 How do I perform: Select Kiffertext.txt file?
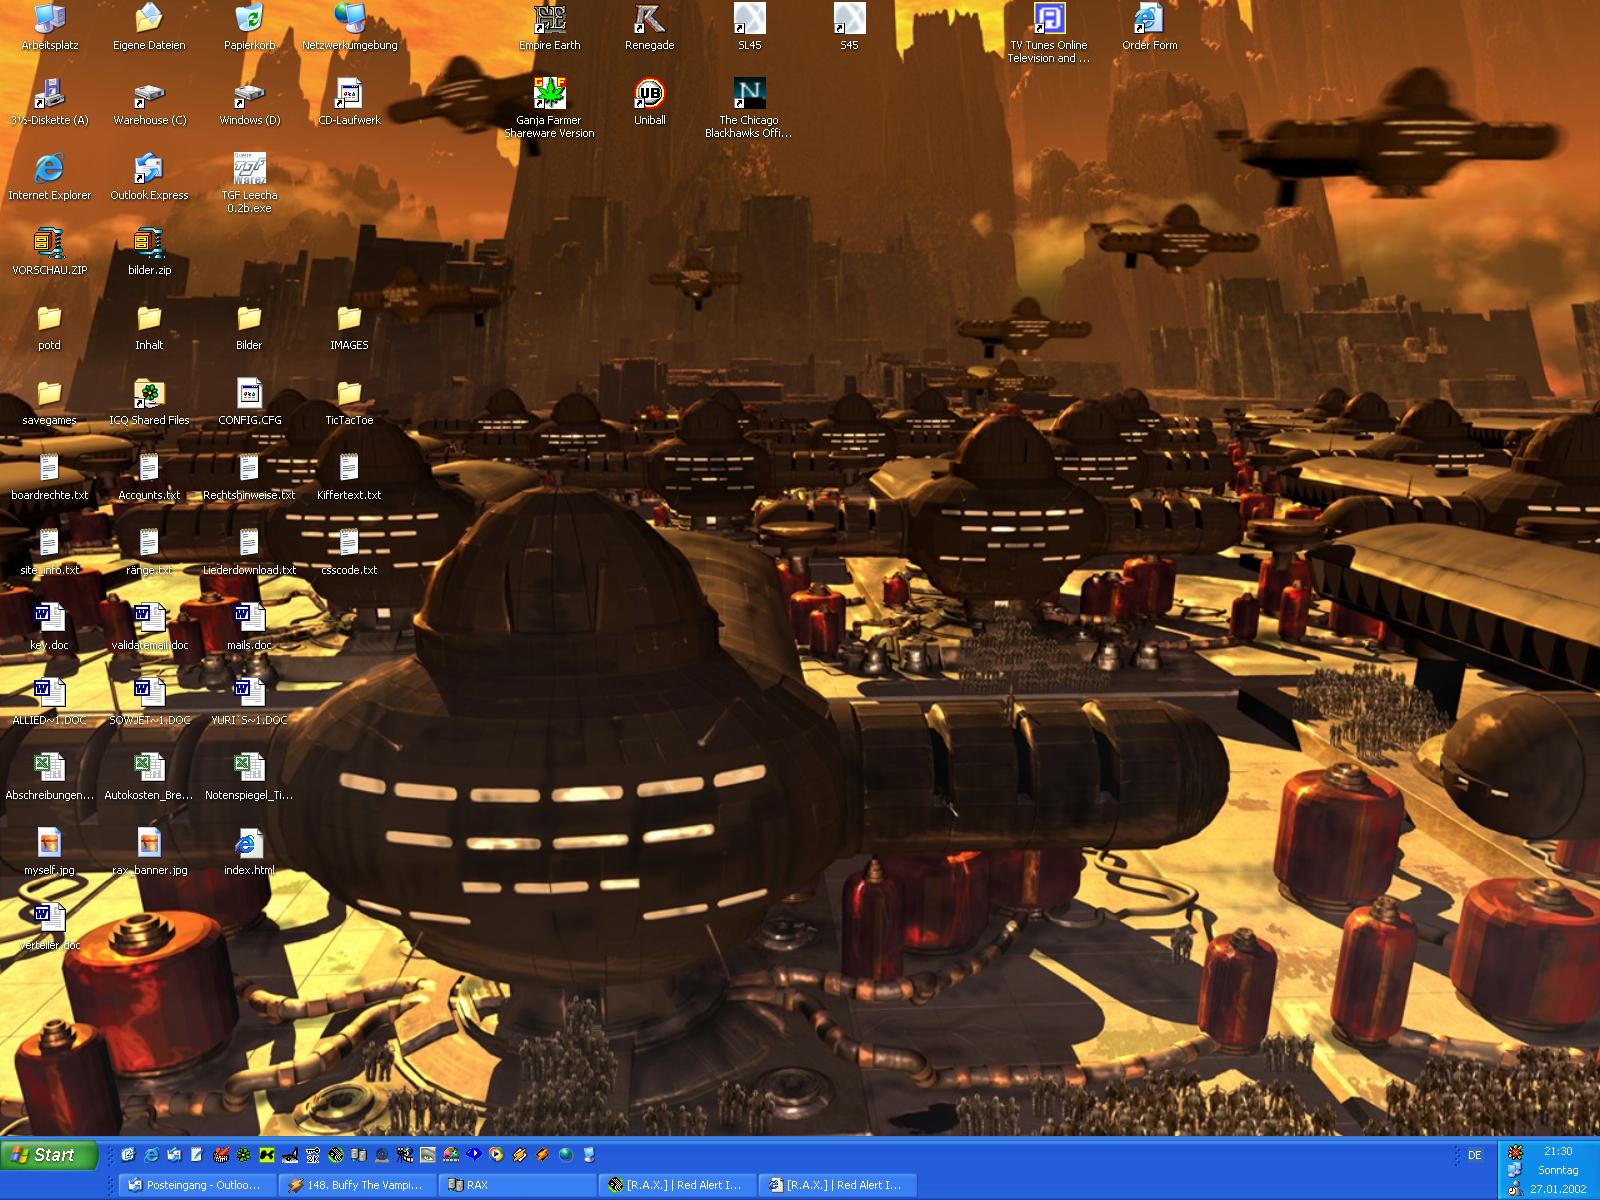point(349,478)
